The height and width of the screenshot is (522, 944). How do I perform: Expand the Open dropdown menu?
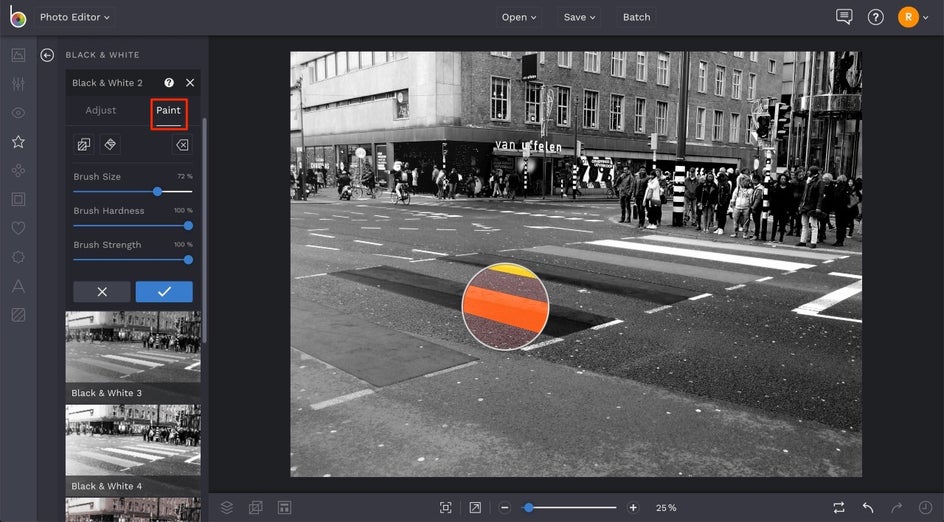point(519,17)
